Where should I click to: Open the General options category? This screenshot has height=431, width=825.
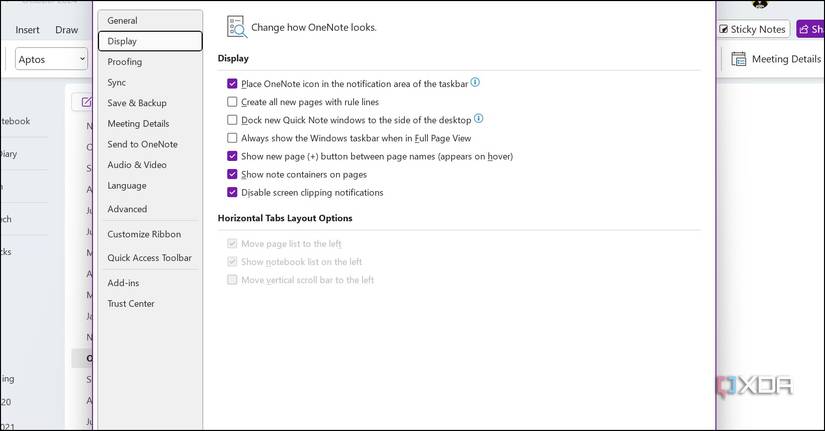tap(150, 21)
